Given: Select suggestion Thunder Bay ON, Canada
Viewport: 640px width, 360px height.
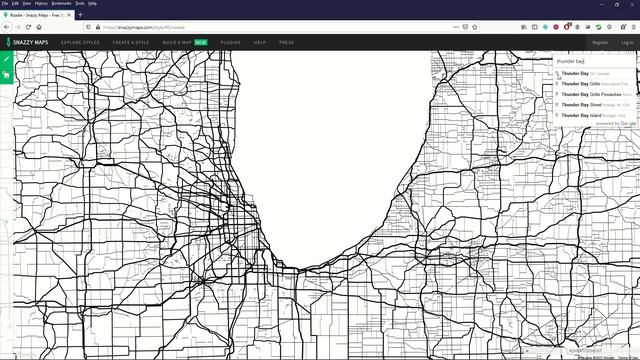Looking at the screenshot, I should pos(594,73).
